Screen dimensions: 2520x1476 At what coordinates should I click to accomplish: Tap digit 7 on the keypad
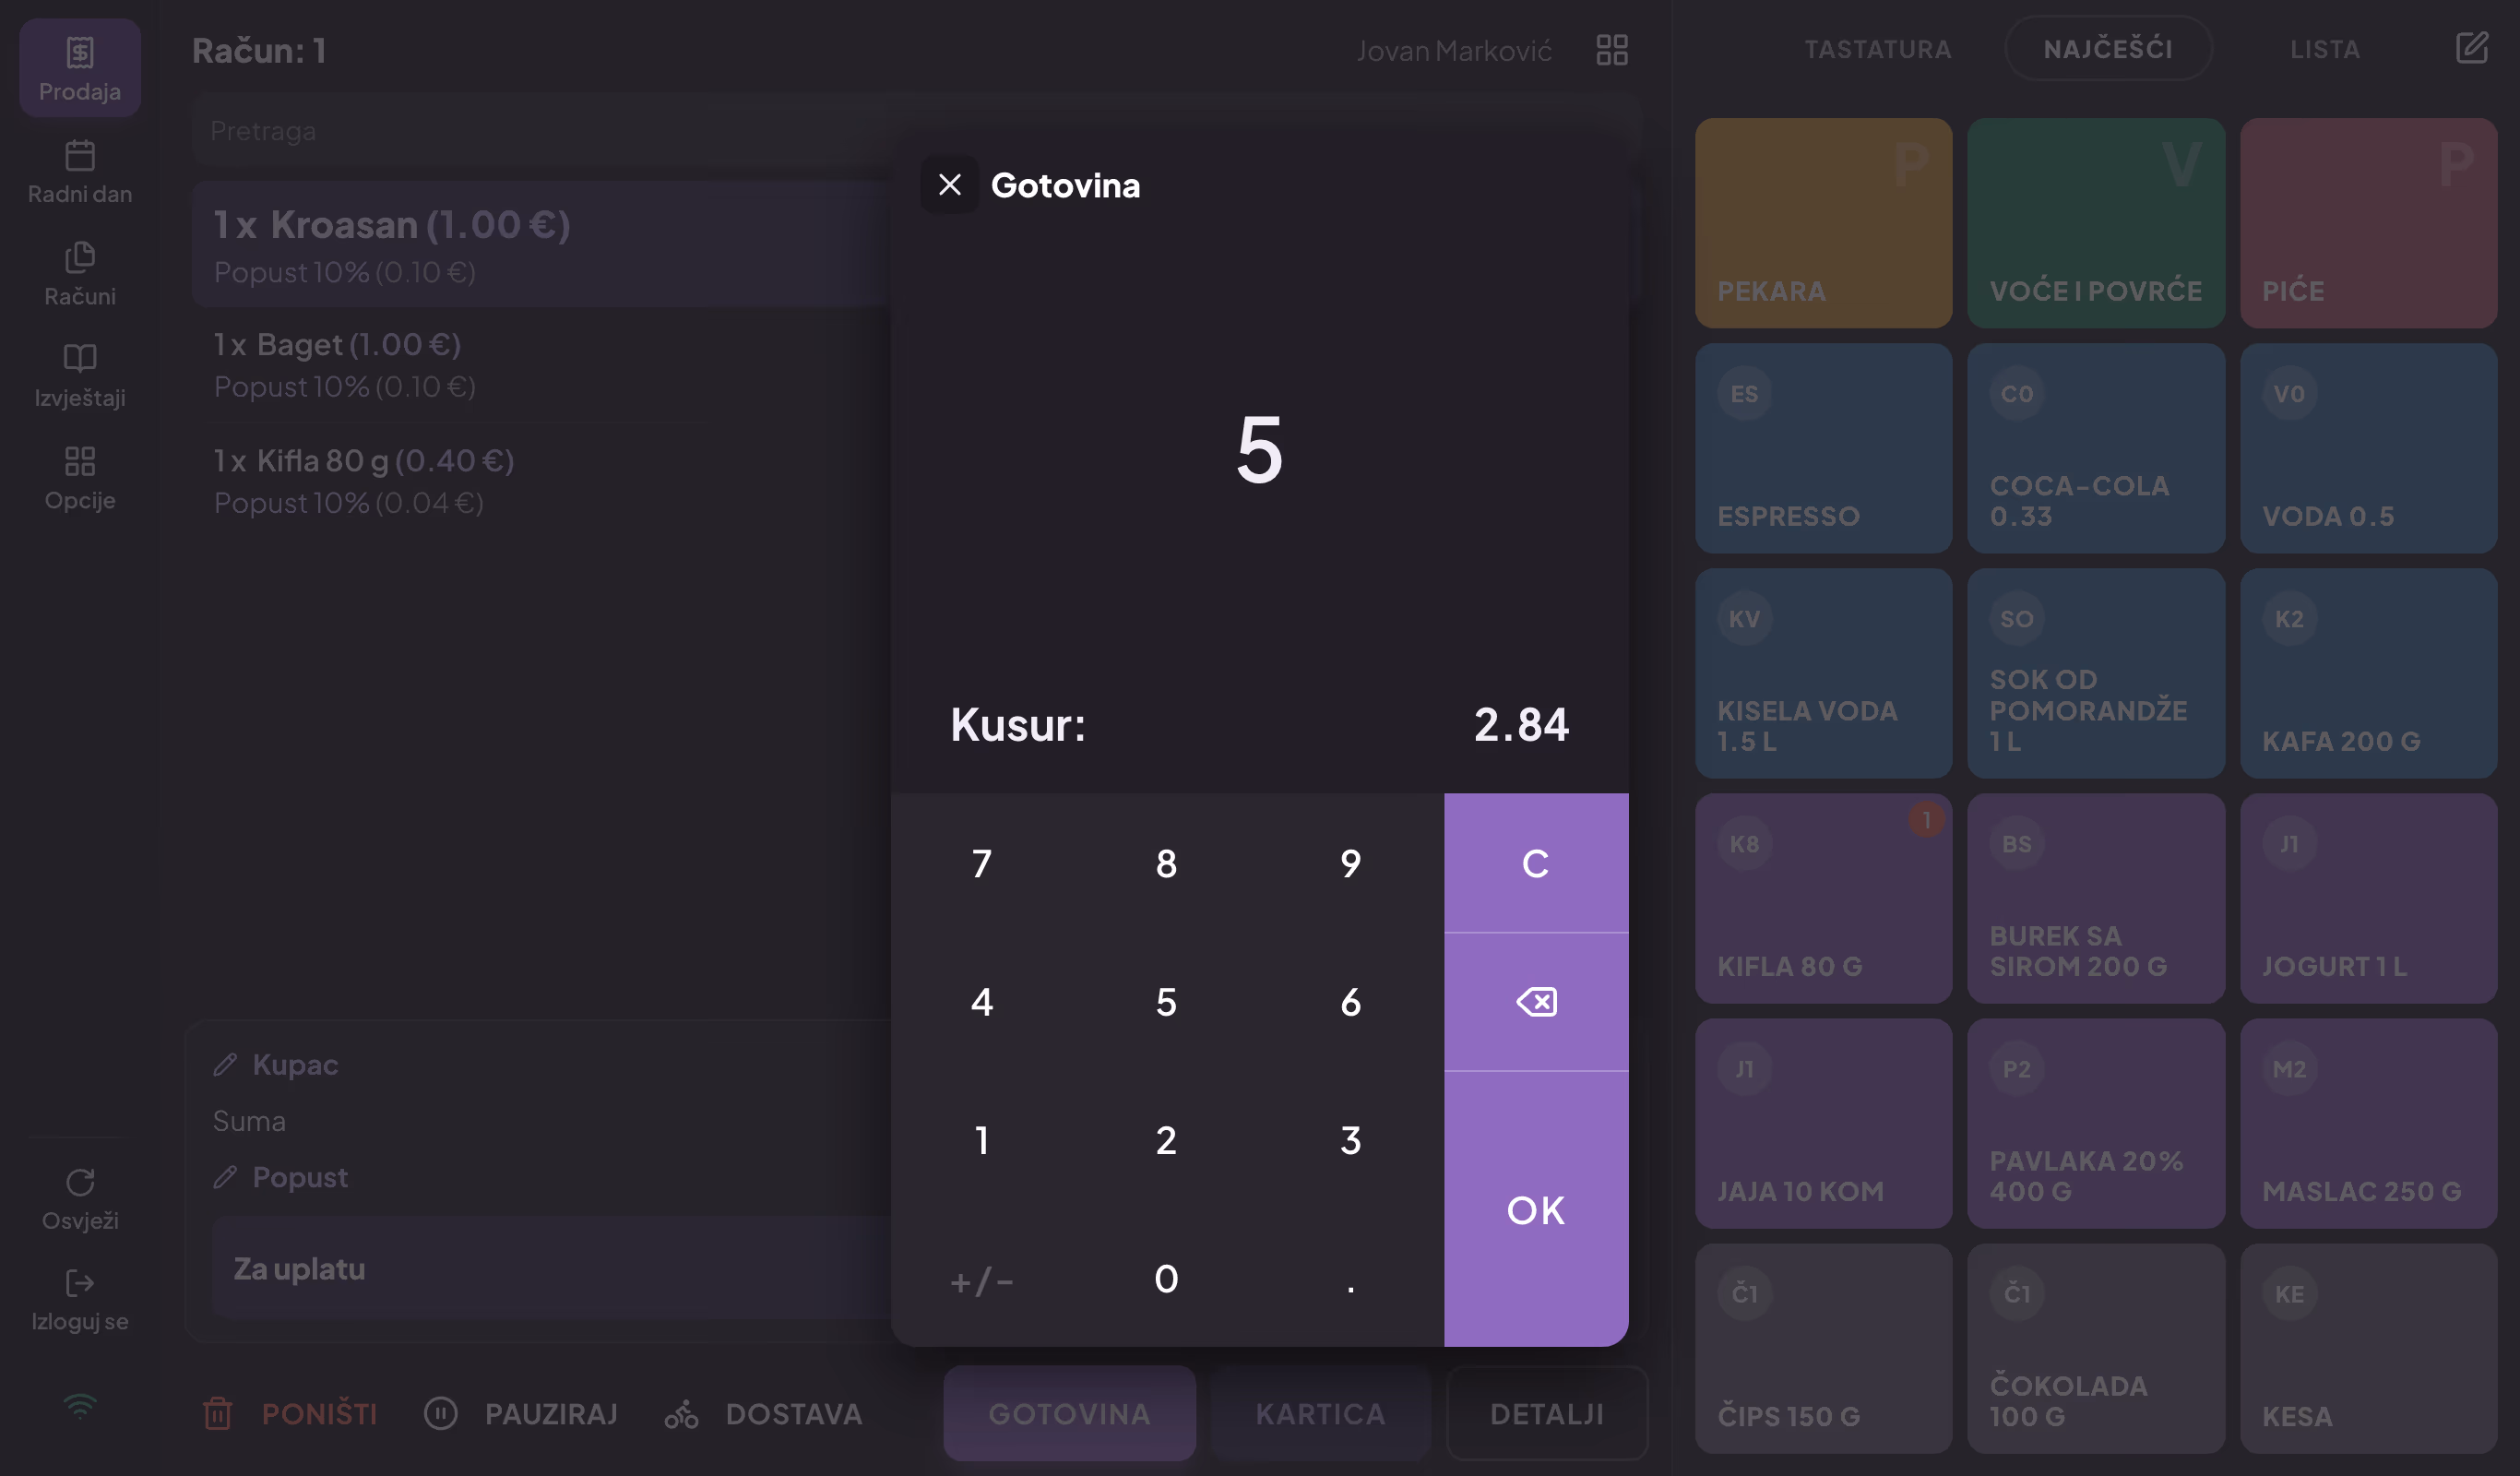click(982, 863)
